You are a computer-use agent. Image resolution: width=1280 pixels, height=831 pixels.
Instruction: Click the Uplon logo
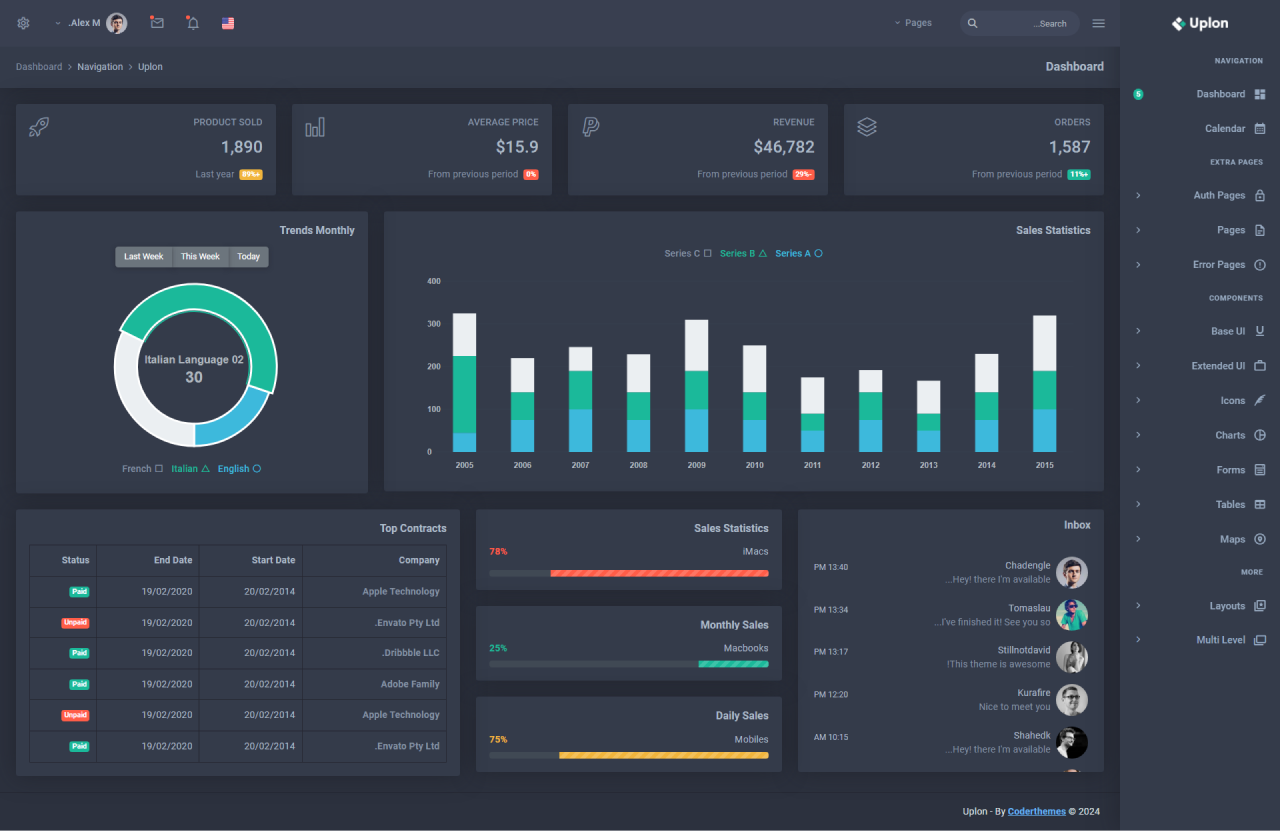click(1200, 23)
